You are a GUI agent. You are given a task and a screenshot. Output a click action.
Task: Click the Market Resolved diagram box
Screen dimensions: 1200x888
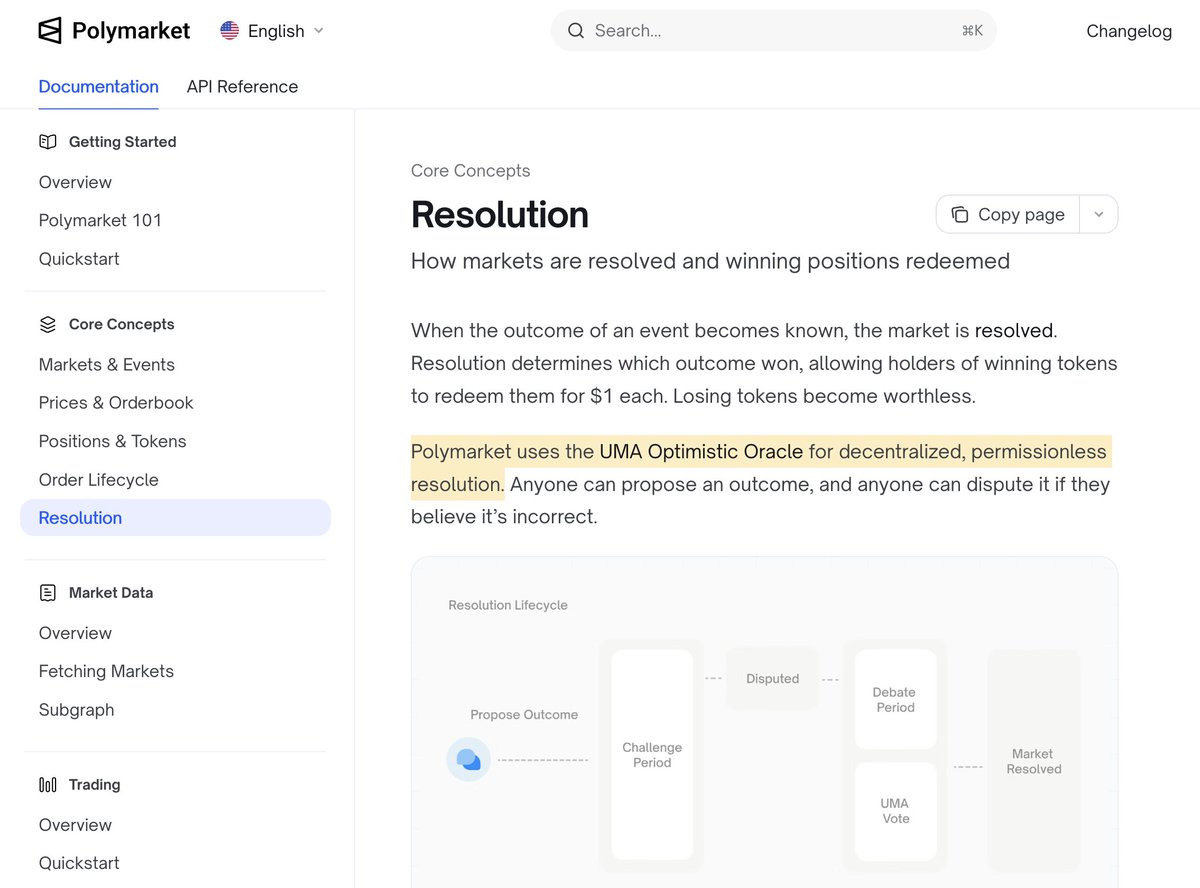click(x=1034, y=761)
